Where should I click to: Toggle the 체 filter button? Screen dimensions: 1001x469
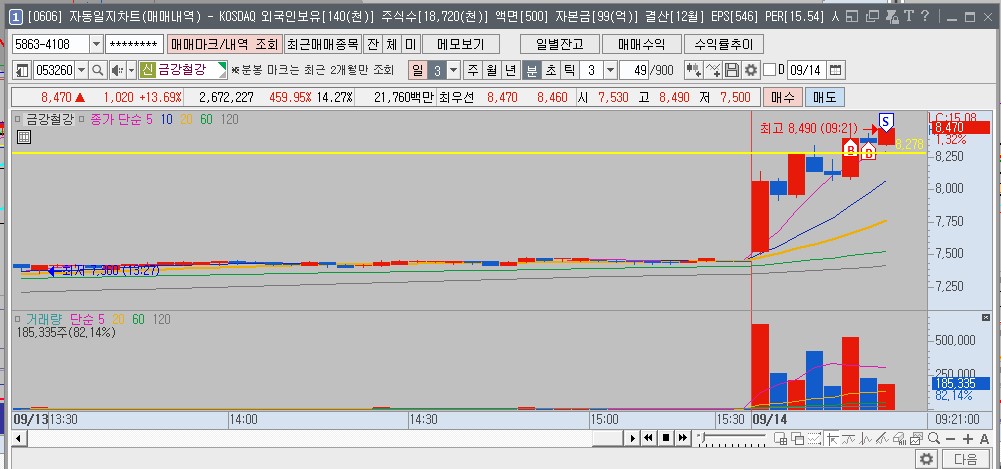tap(391, 45)
